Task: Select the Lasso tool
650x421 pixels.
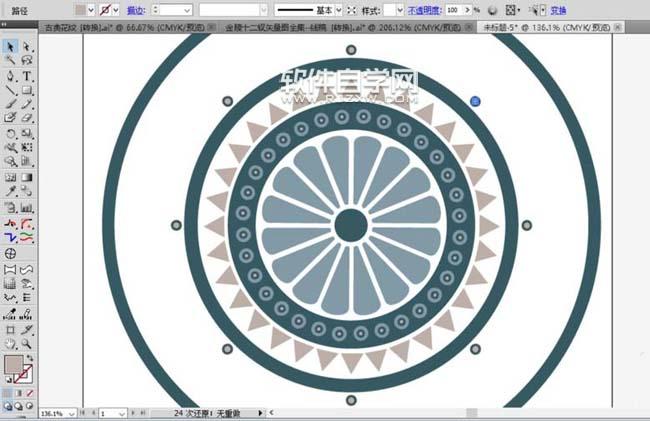Action: click(x=27, y=60)
